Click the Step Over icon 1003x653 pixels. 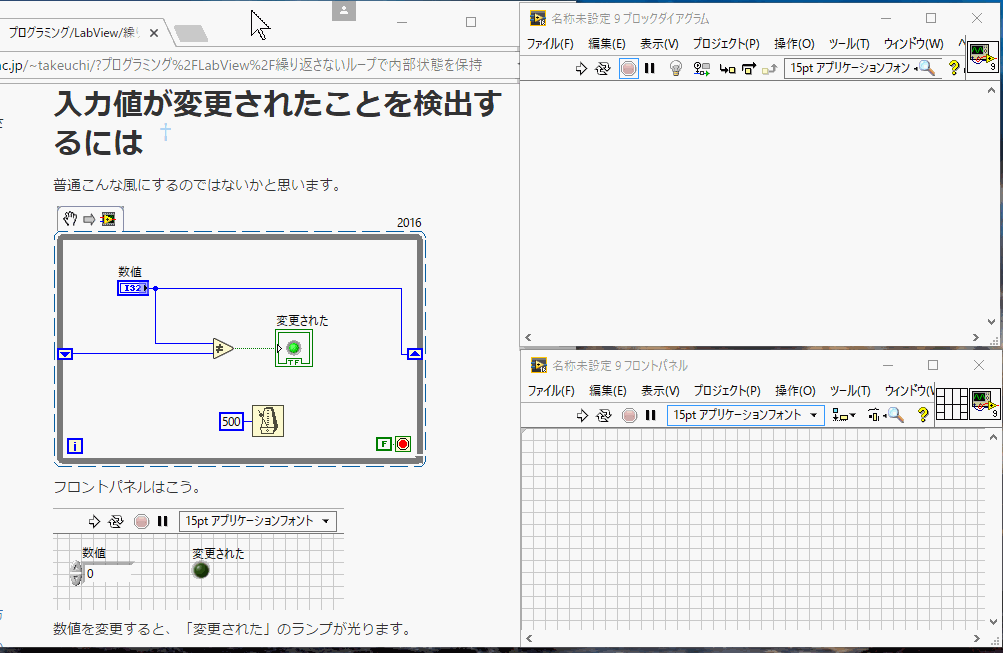pos(748,68)
